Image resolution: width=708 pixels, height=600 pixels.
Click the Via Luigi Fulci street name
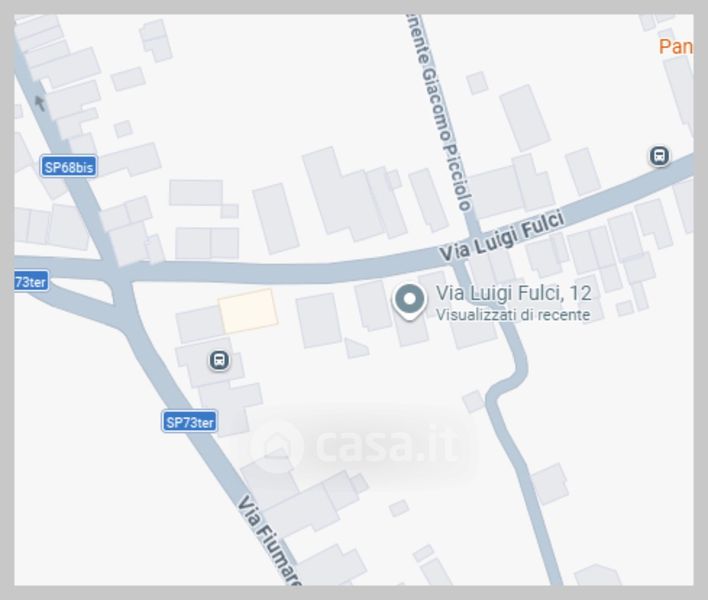(x=502, y=236)
